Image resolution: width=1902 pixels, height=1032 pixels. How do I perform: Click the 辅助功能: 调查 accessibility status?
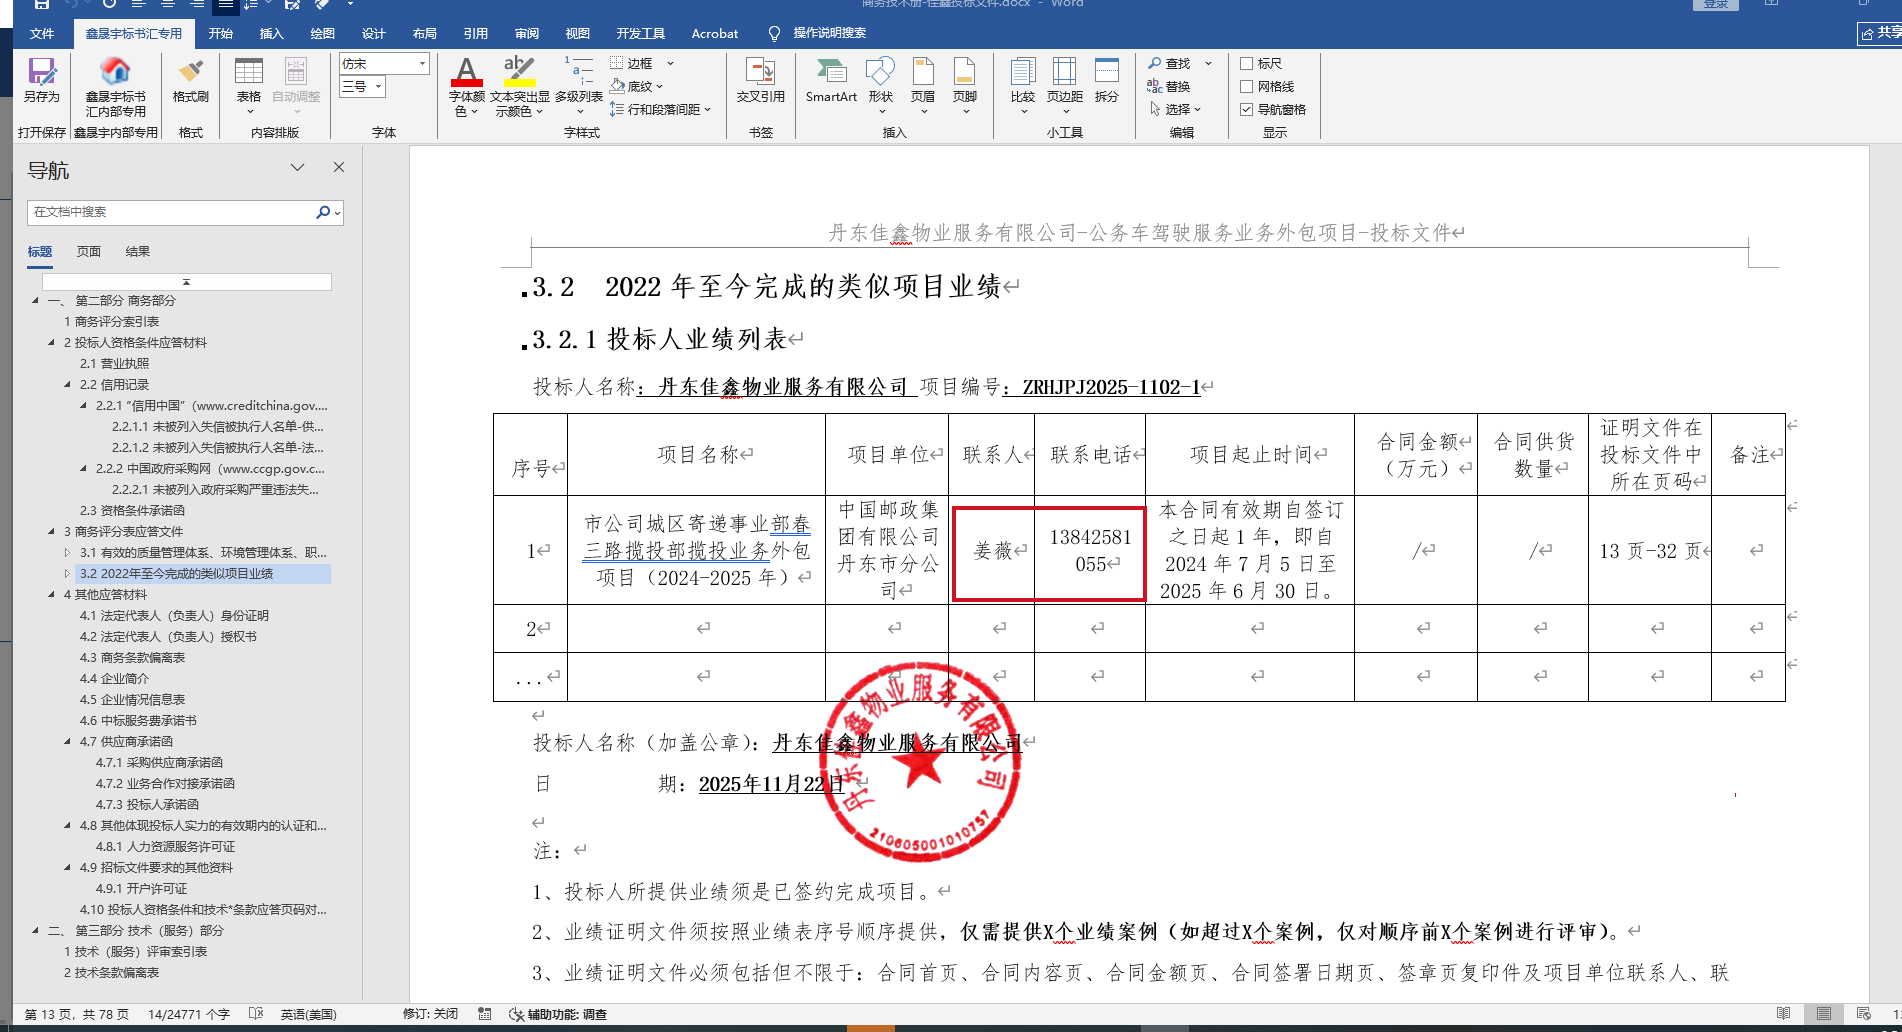click(558, 1014)
